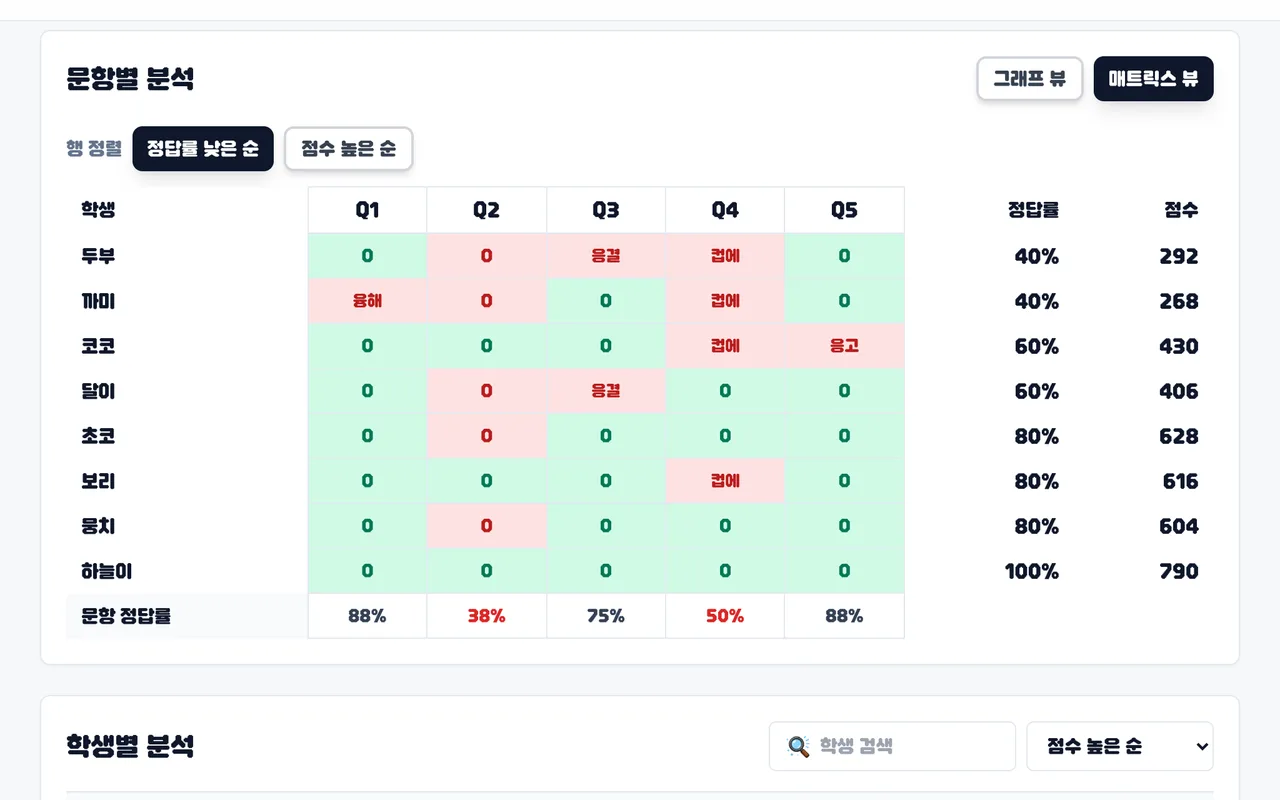This screenshot has height=800, width=1280.
Task: Click the Q2 column header
Action: tap(486, 210)
